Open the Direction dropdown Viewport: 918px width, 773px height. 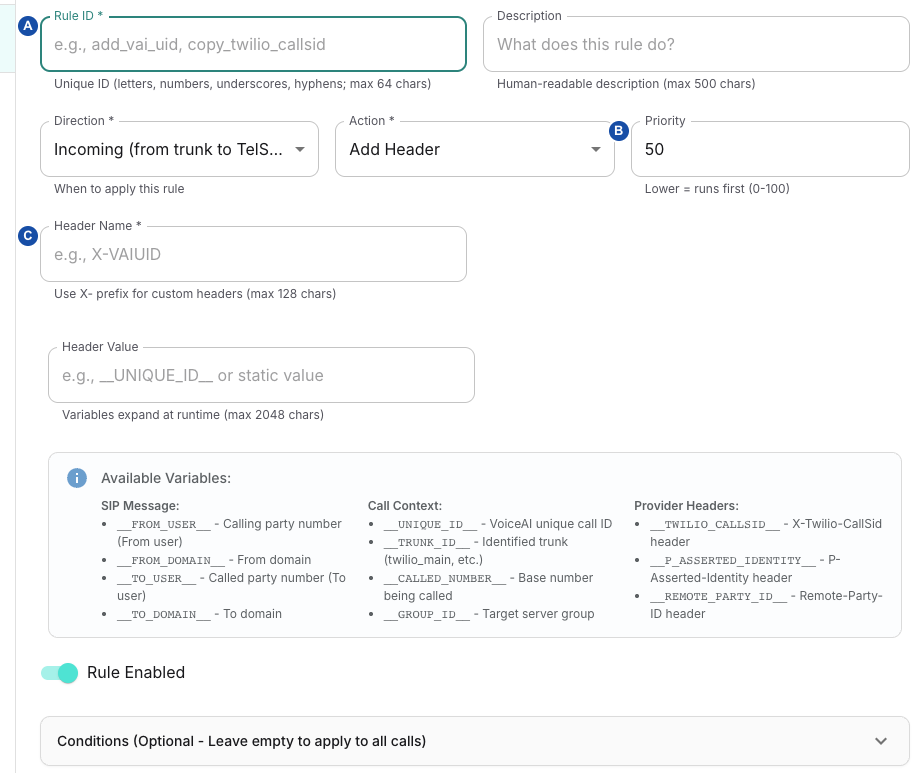coord(179,149)
